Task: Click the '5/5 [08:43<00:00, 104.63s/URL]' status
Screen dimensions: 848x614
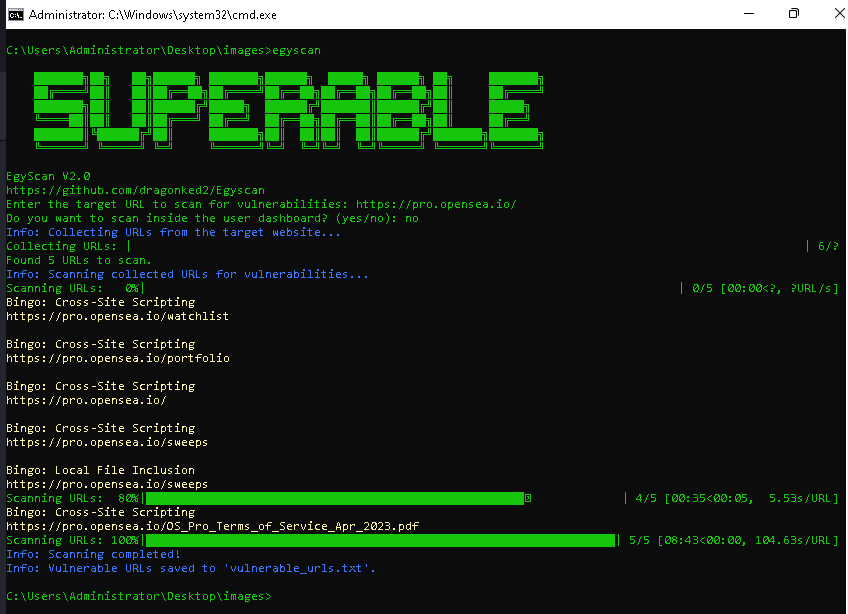Action: pyautogui.click(x=733, y=541)
